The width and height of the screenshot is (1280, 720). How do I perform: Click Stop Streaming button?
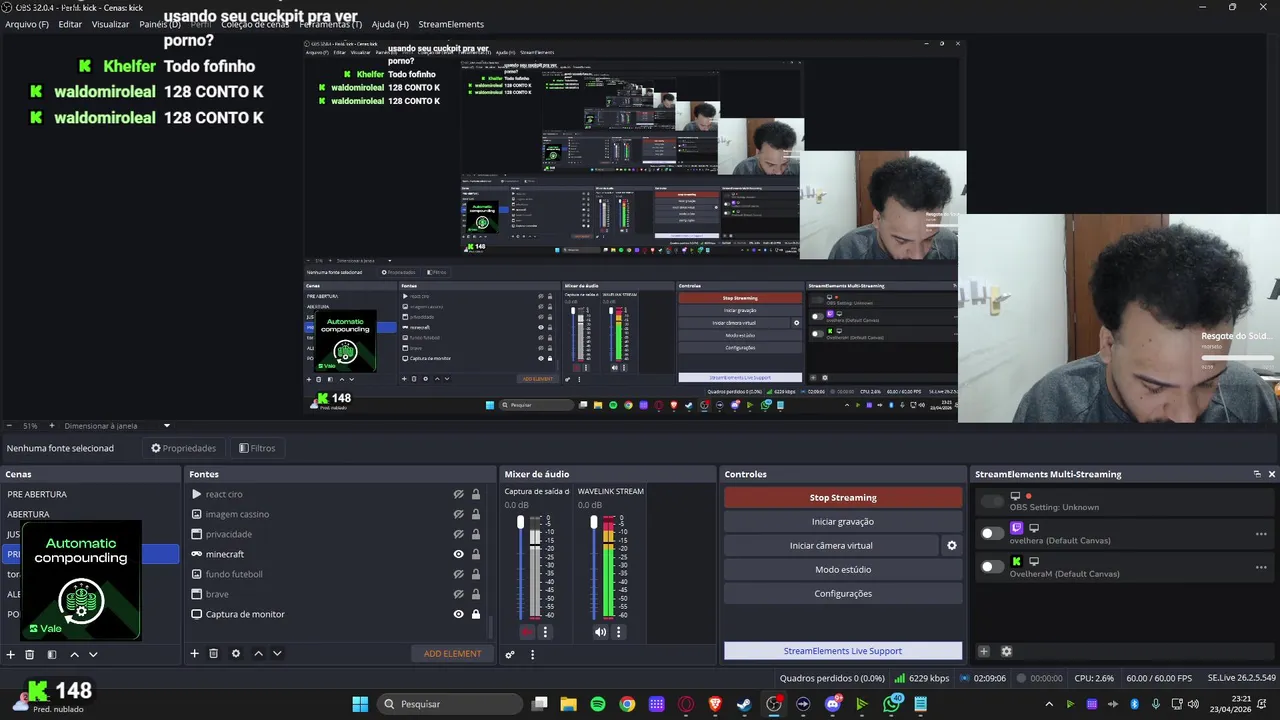[843, 498]
